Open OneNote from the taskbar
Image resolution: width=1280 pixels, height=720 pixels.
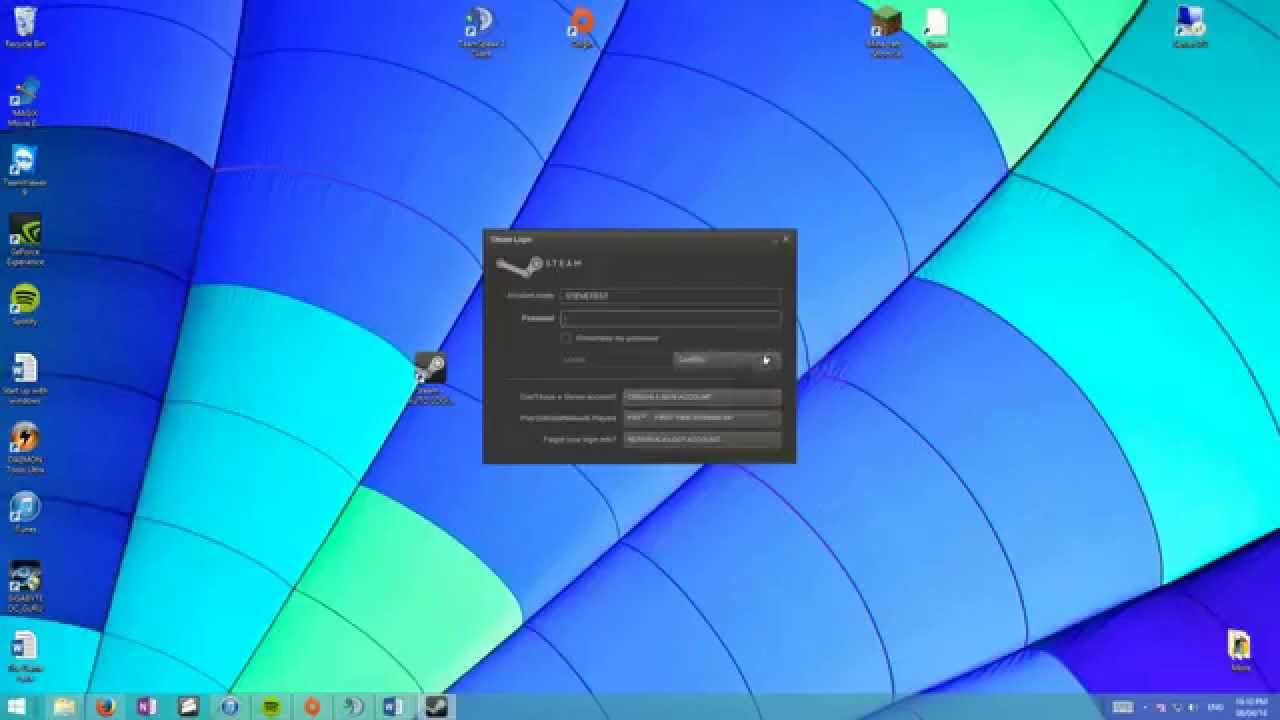147,707
